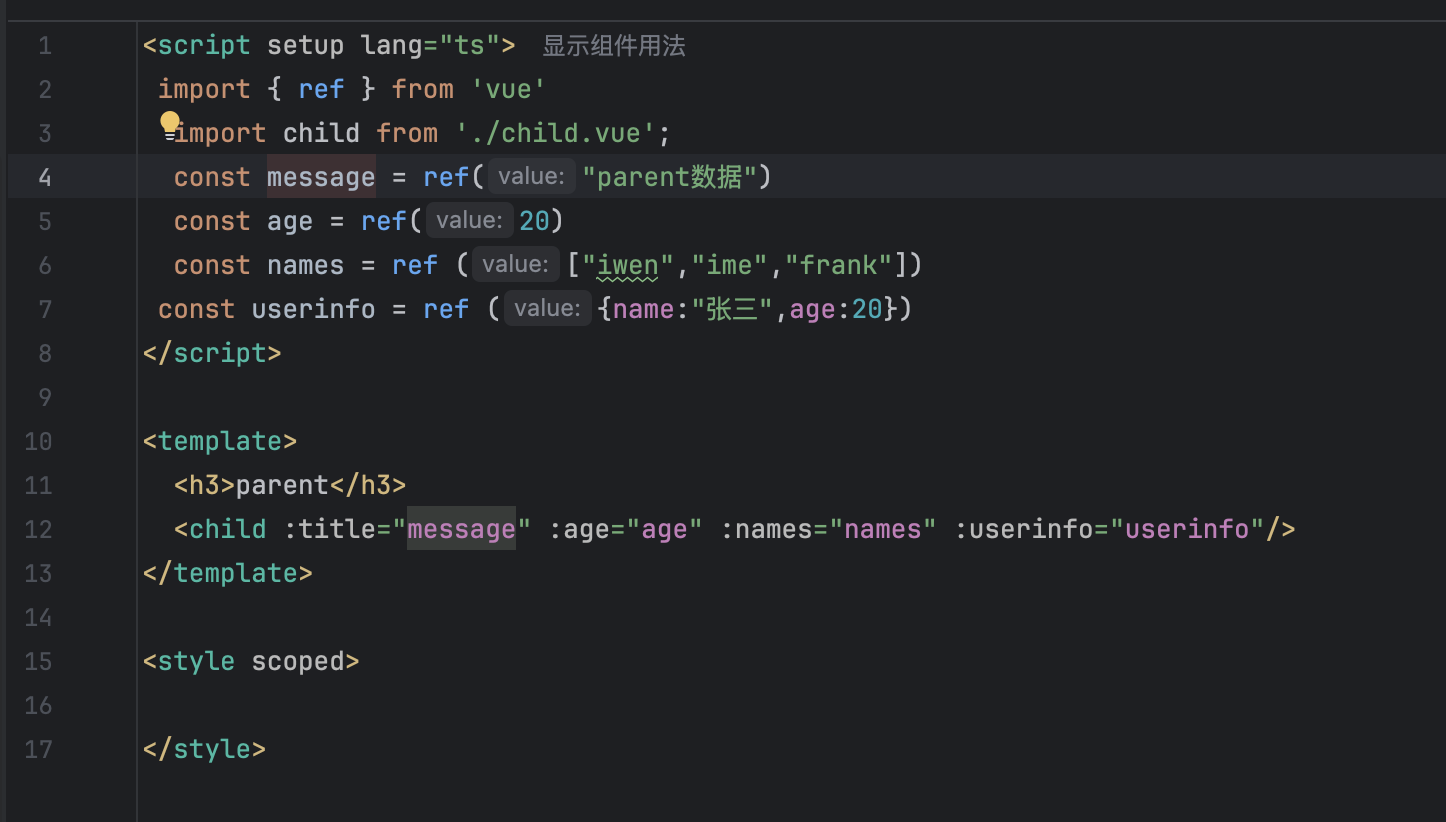Click the names value in :names binding

pos(883,529)
